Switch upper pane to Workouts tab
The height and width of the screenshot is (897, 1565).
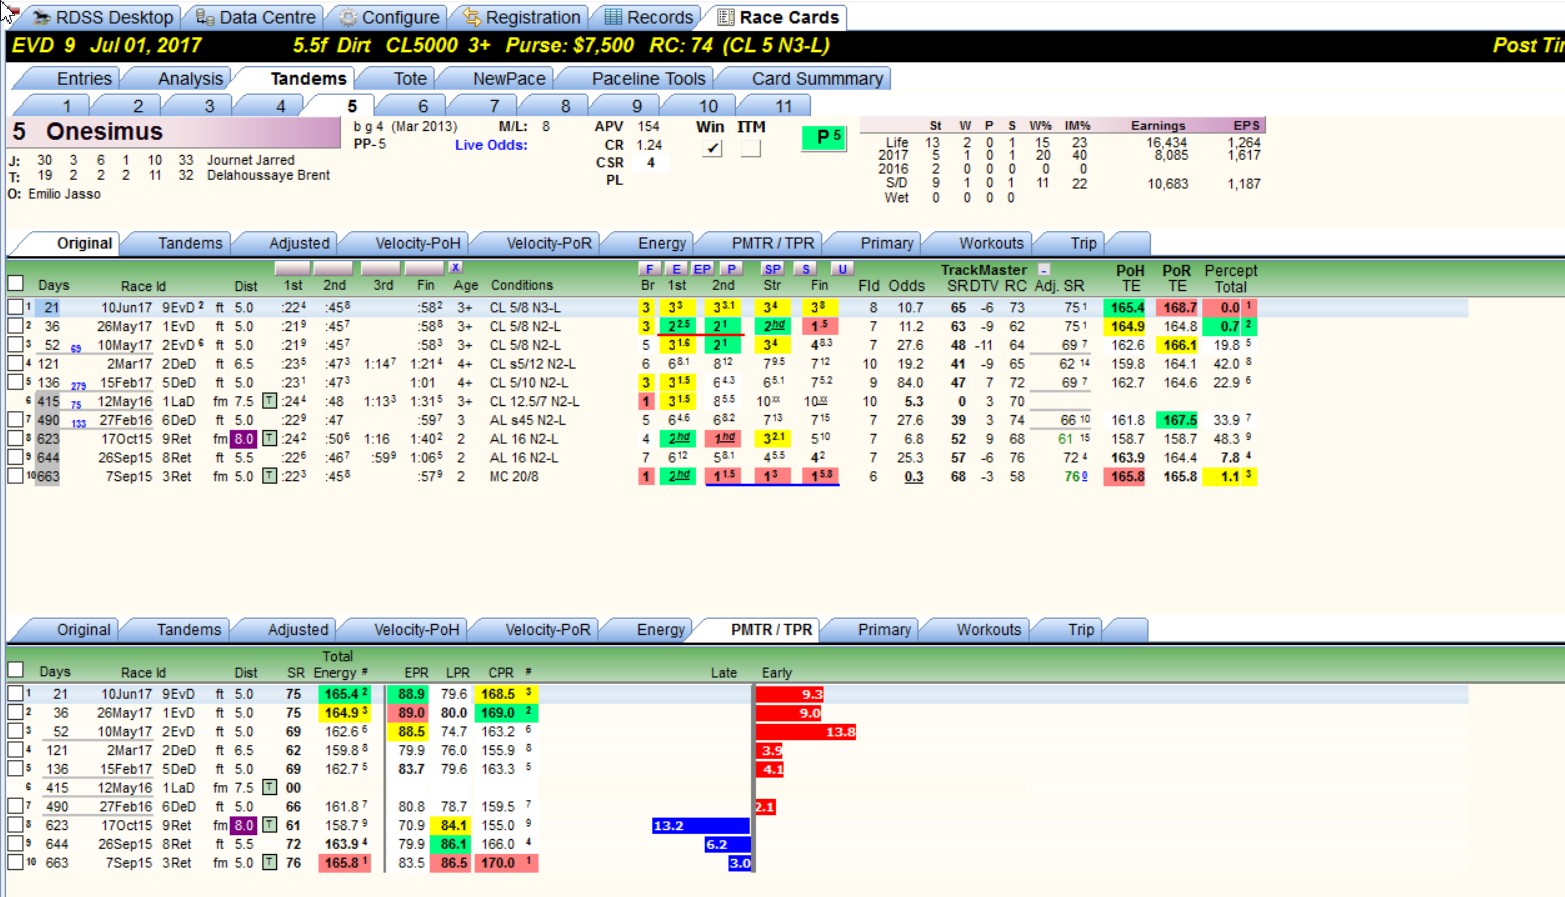[x=991, y=243]
